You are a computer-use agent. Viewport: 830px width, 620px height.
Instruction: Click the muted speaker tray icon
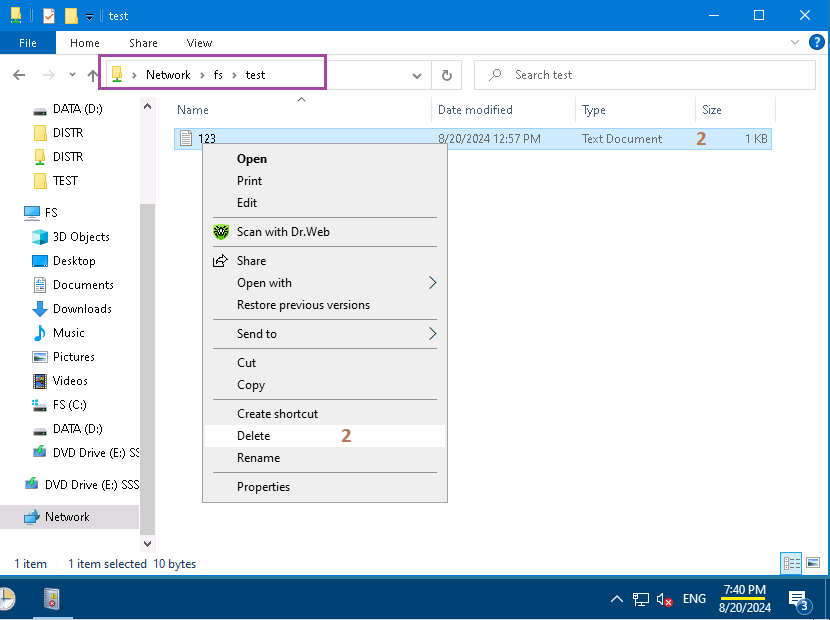[x=664, y=599]
